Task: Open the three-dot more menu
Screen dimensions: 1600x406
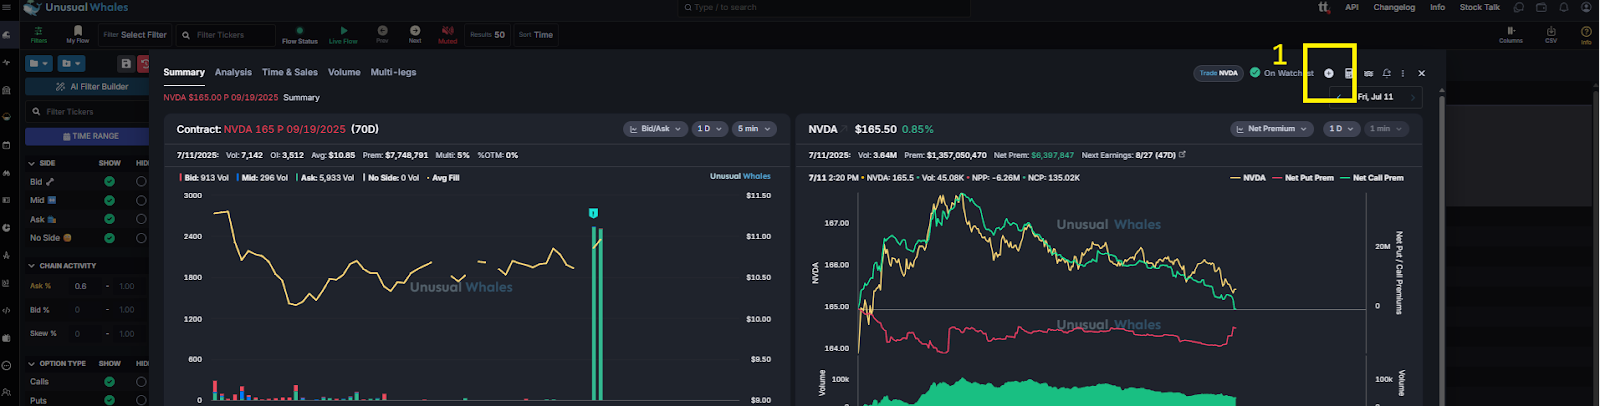Action: click(x=1403, y=73)
